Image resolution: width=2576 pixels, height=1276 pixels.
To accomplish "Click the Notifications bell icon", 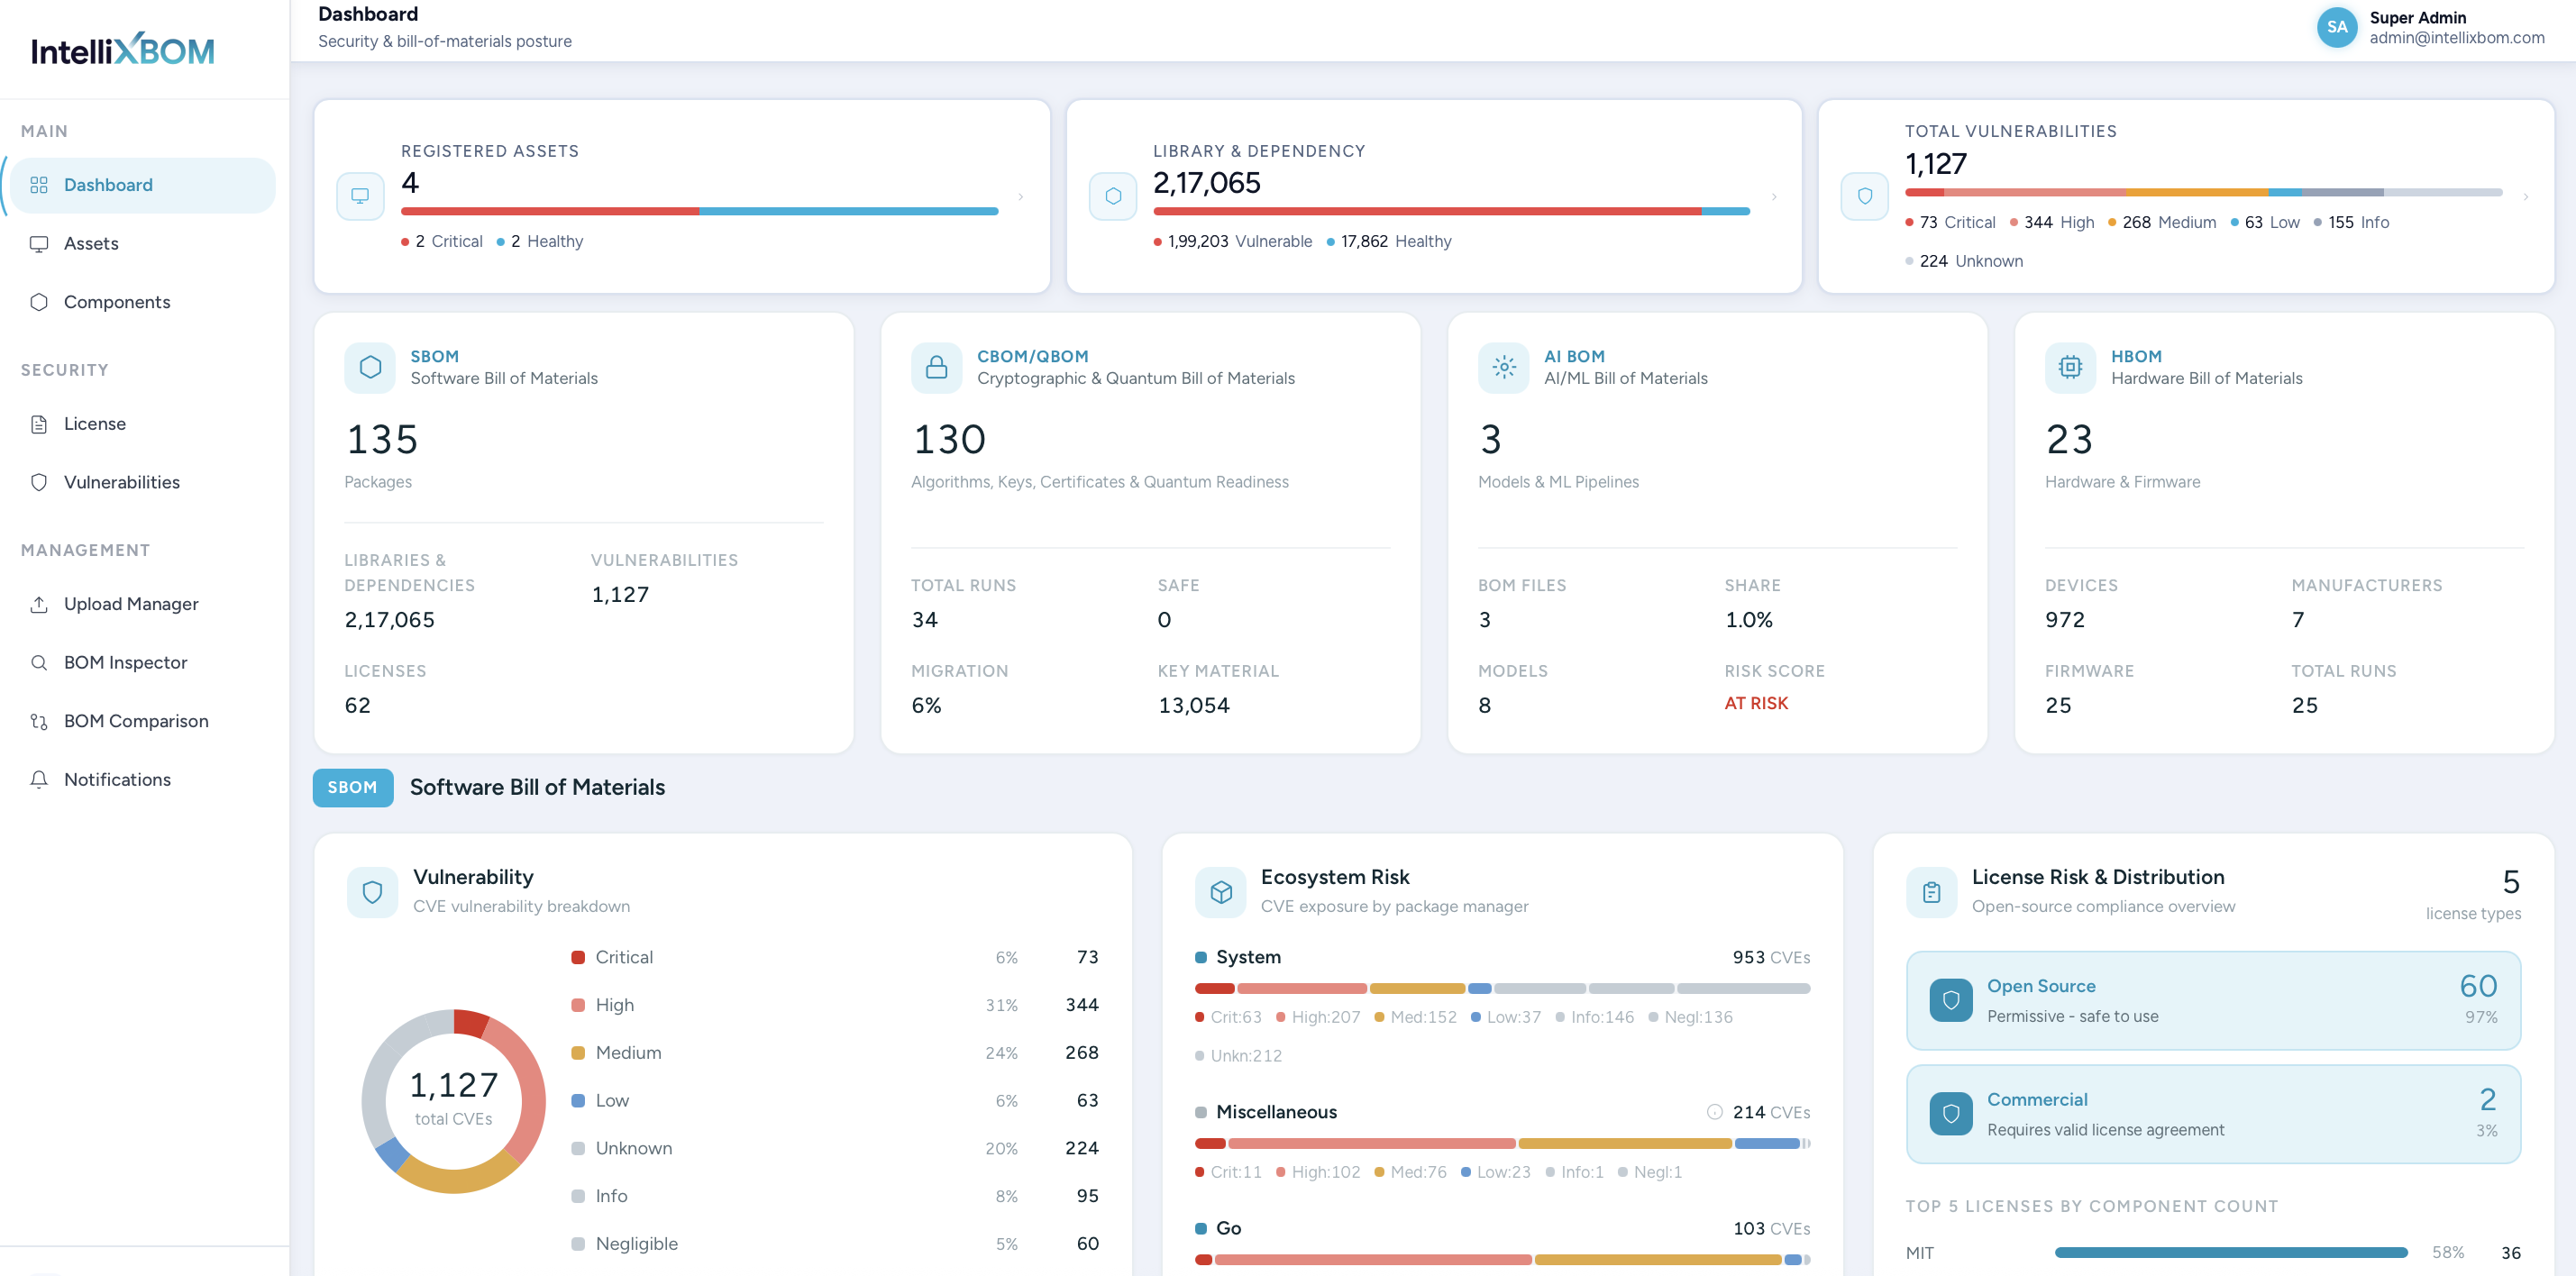I will 39,780.
